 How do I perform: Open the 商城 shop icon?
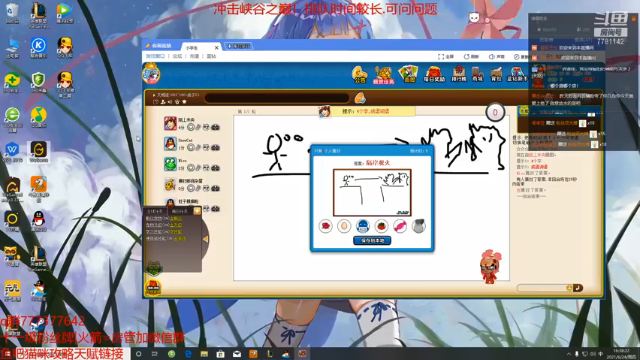[x=477, y=74]
